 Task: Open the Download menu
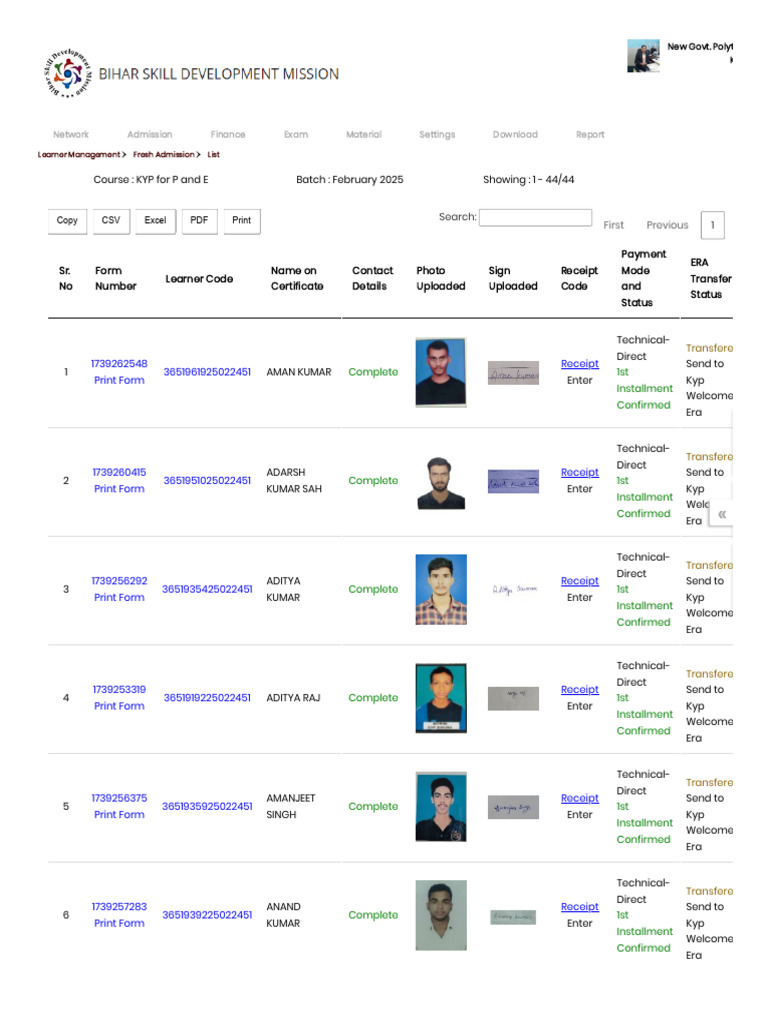tap(515, 134)
